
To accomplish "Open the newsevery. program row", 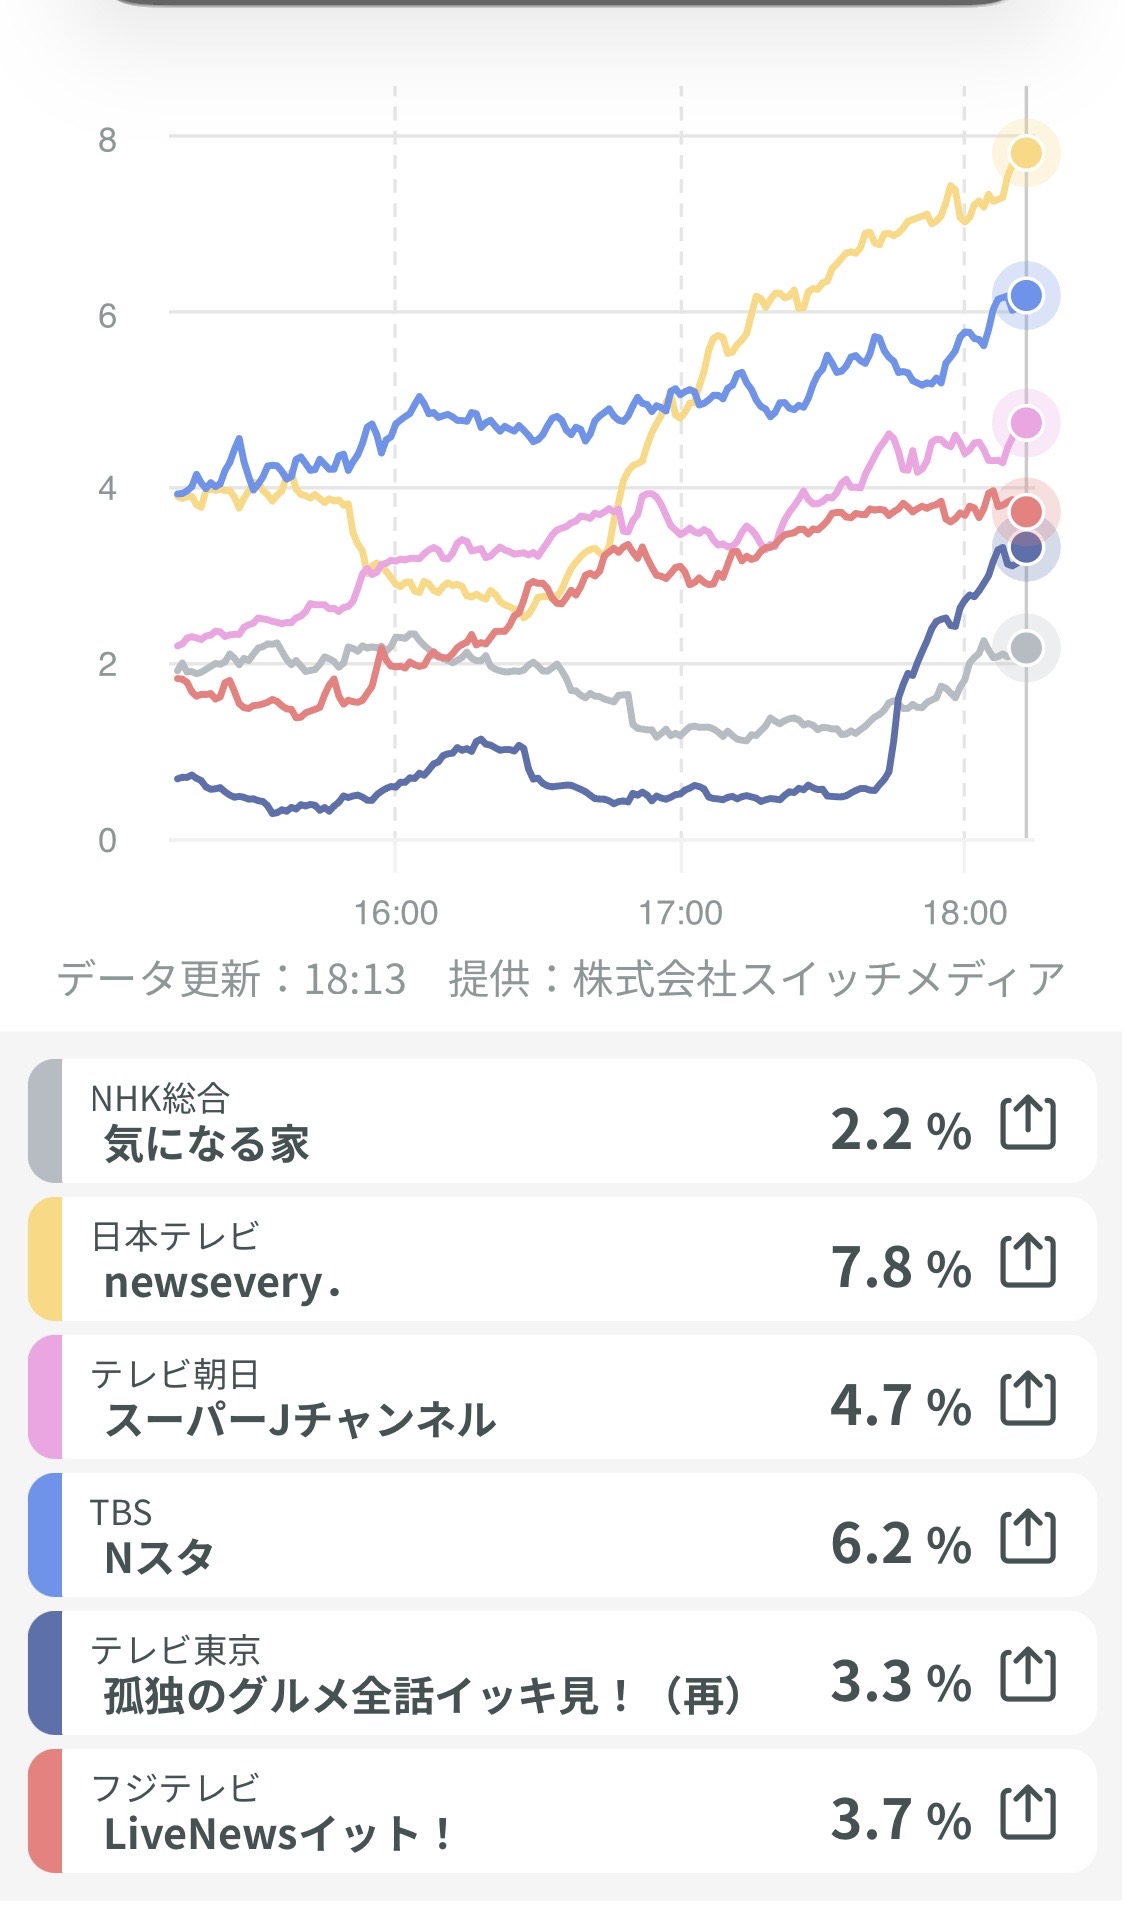I will tap(450, 1260).
